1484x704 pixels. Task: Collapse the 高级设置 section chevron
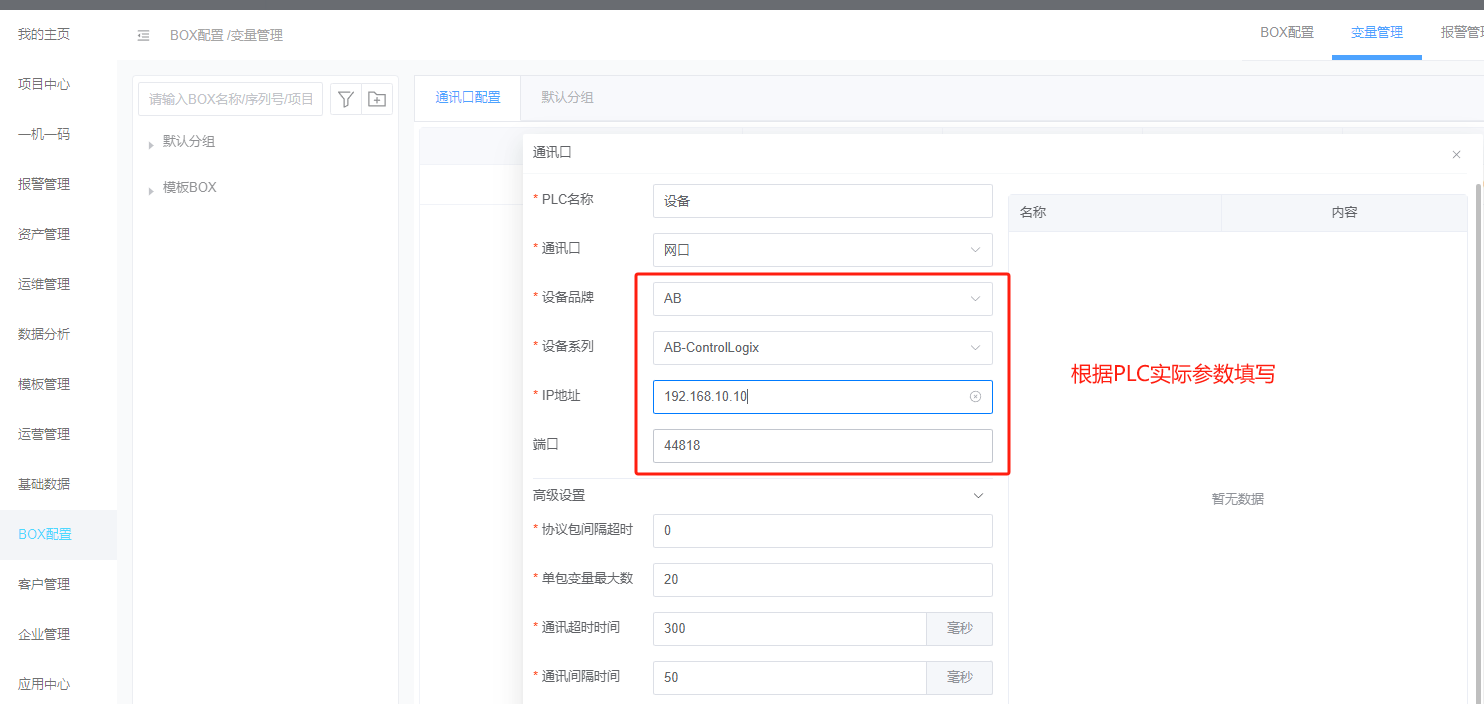[x=978, y=495]
